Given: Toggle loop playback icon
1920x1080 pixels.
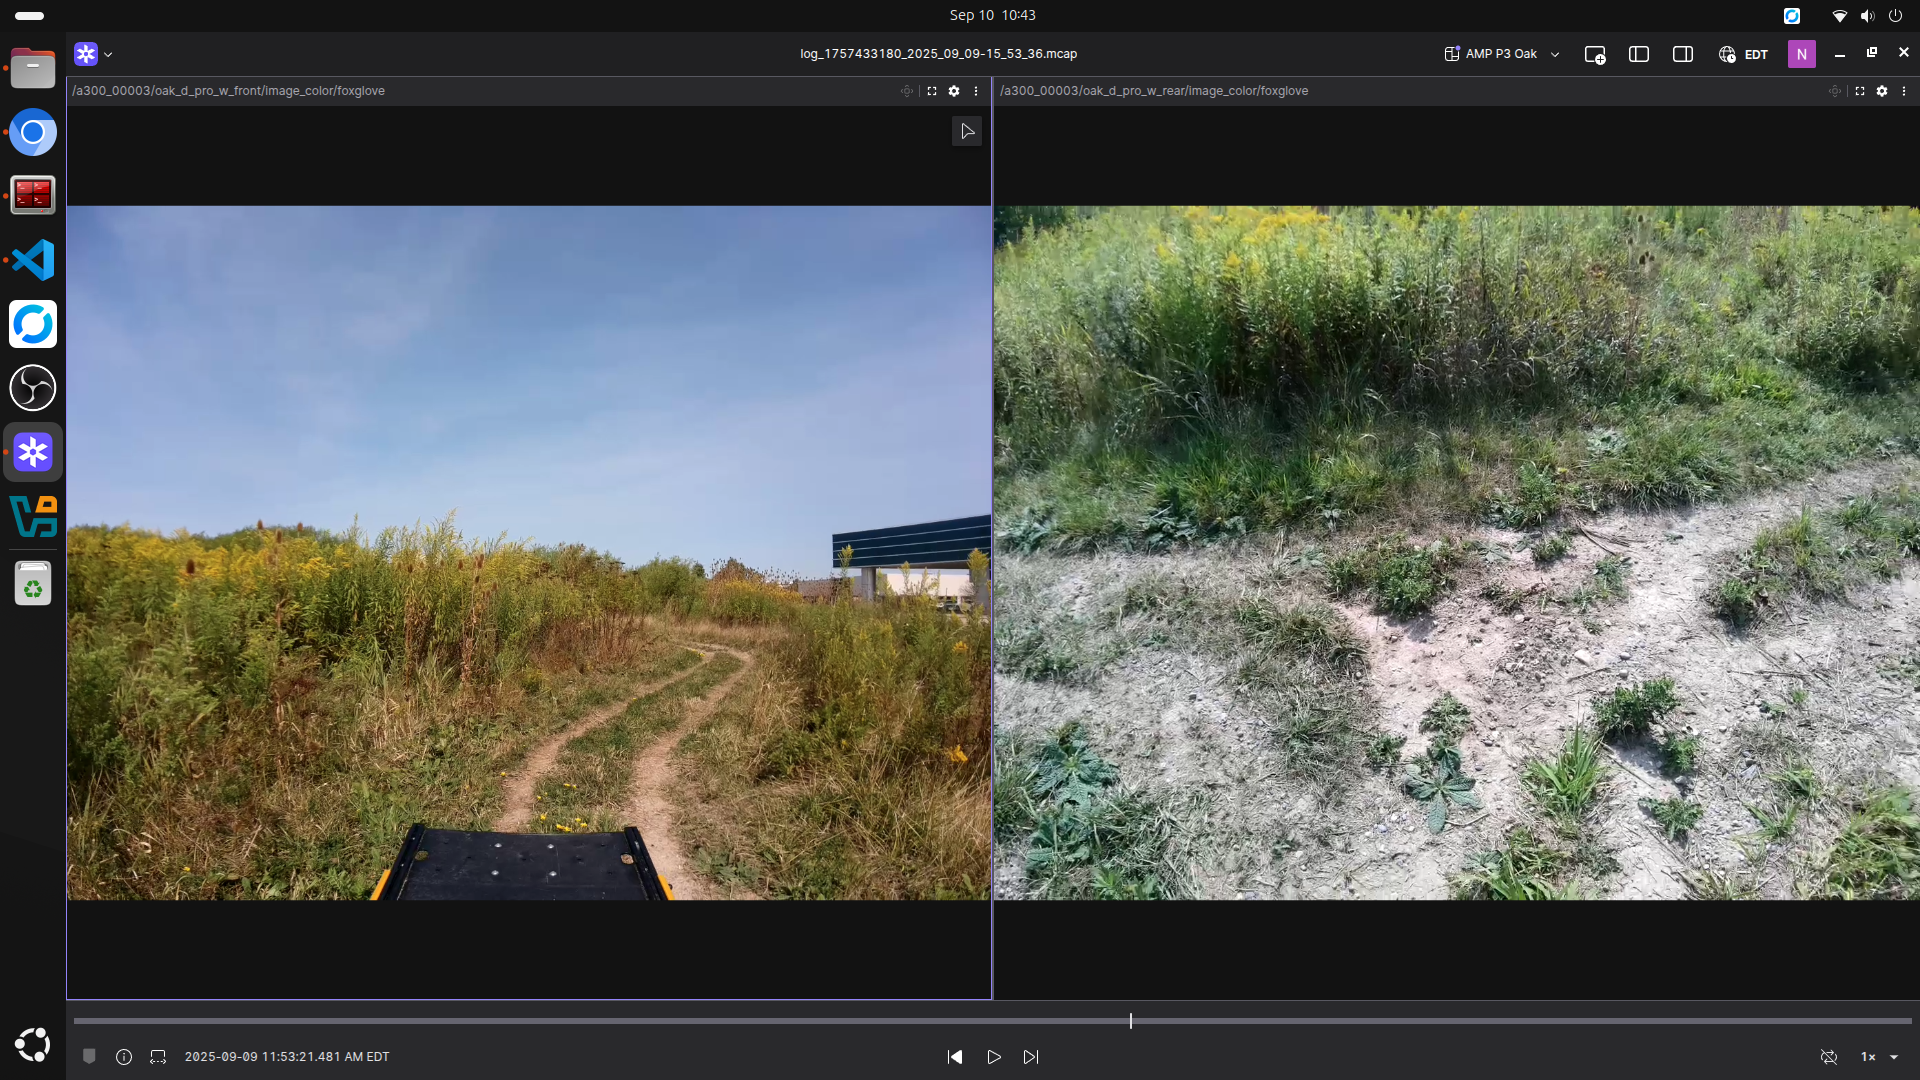Looking at the screenshot, I should click(1829, 1057).
